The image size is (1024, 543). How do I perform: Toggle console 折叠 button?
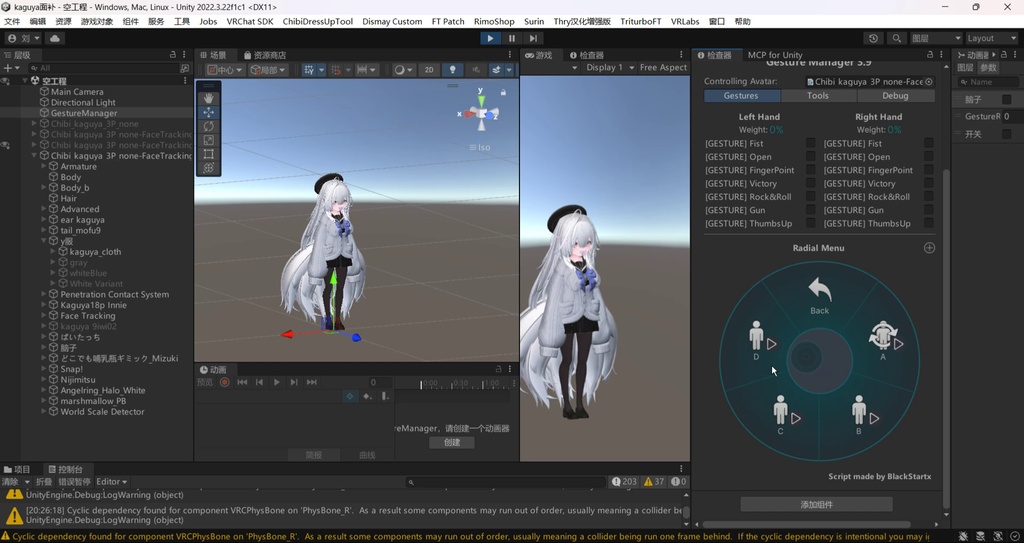(44, 482)
